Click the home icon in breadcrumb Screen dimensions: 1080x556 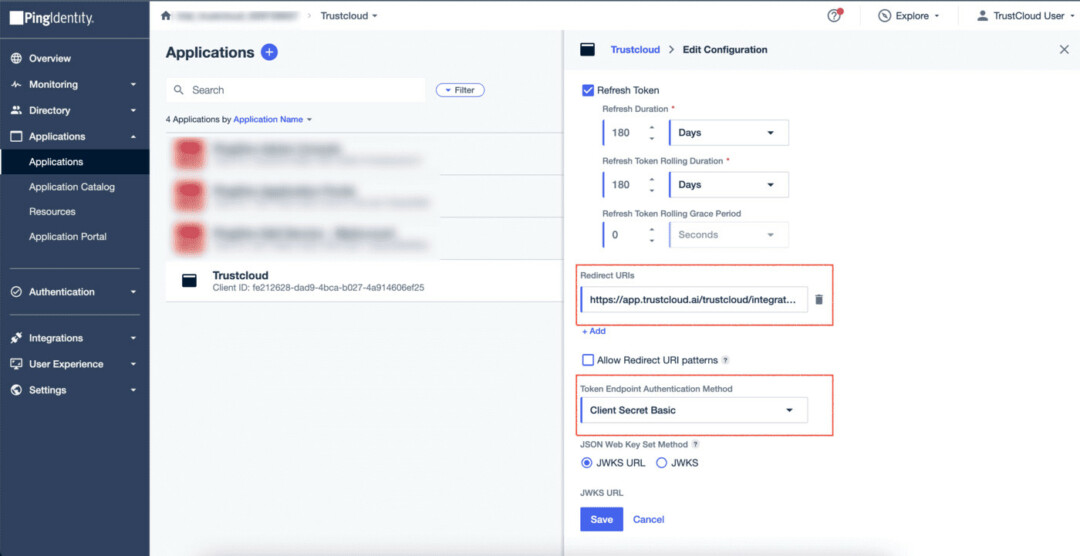click(165, 16)
